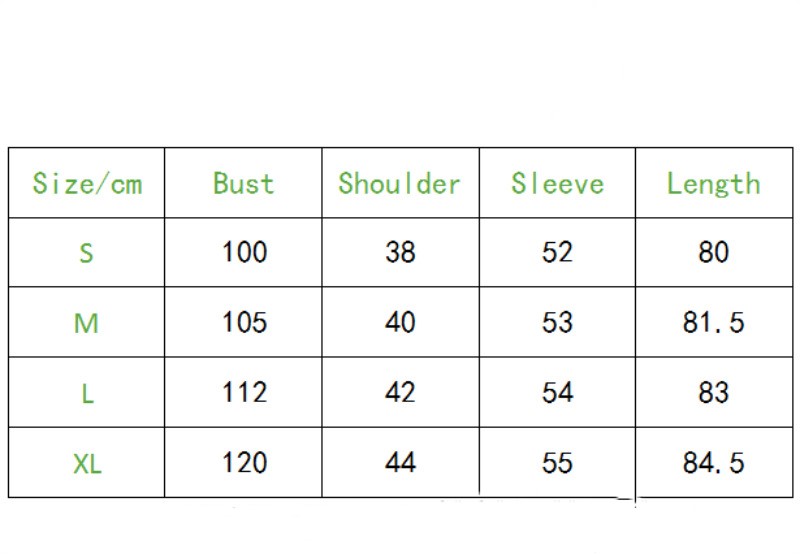
Task: Select the S size row label
Action: (x=87, y=253)
